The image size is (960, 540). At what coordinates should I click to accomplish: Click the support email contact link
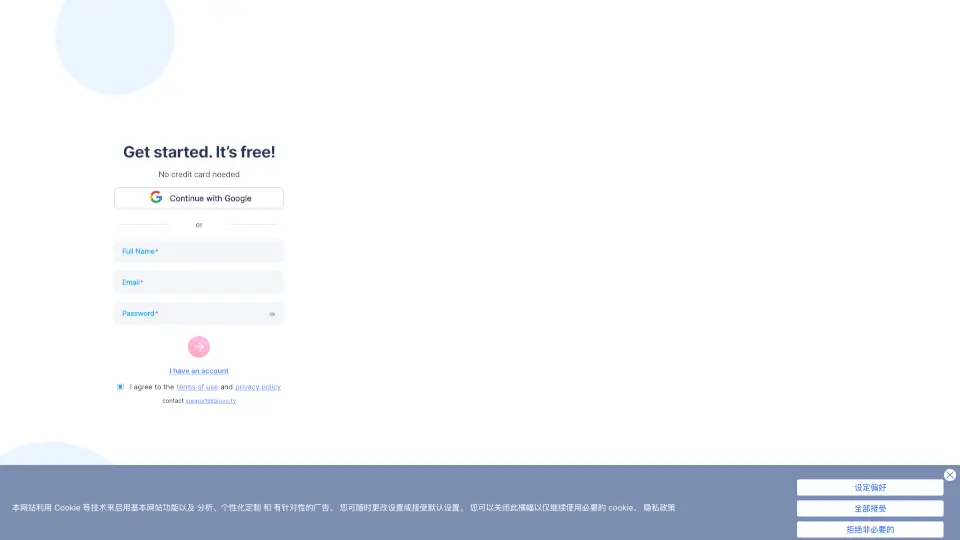point(211,401)
